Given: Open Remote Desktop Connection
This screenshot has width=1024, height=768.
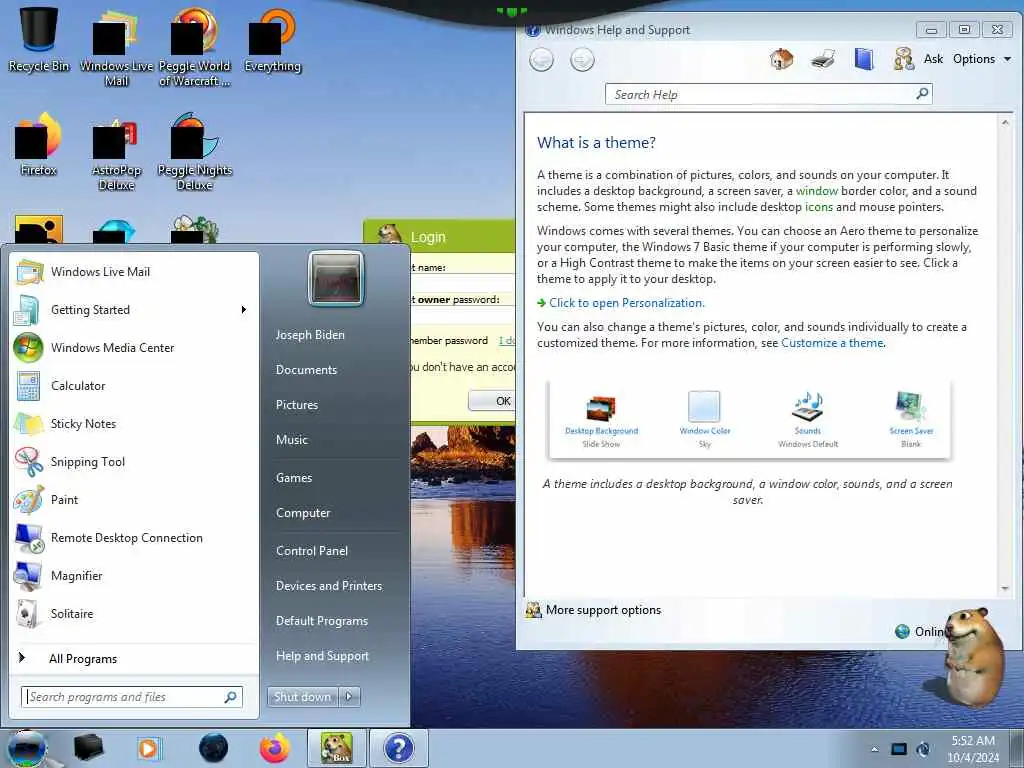Looking at the screenshot, I should click(135, 537).
